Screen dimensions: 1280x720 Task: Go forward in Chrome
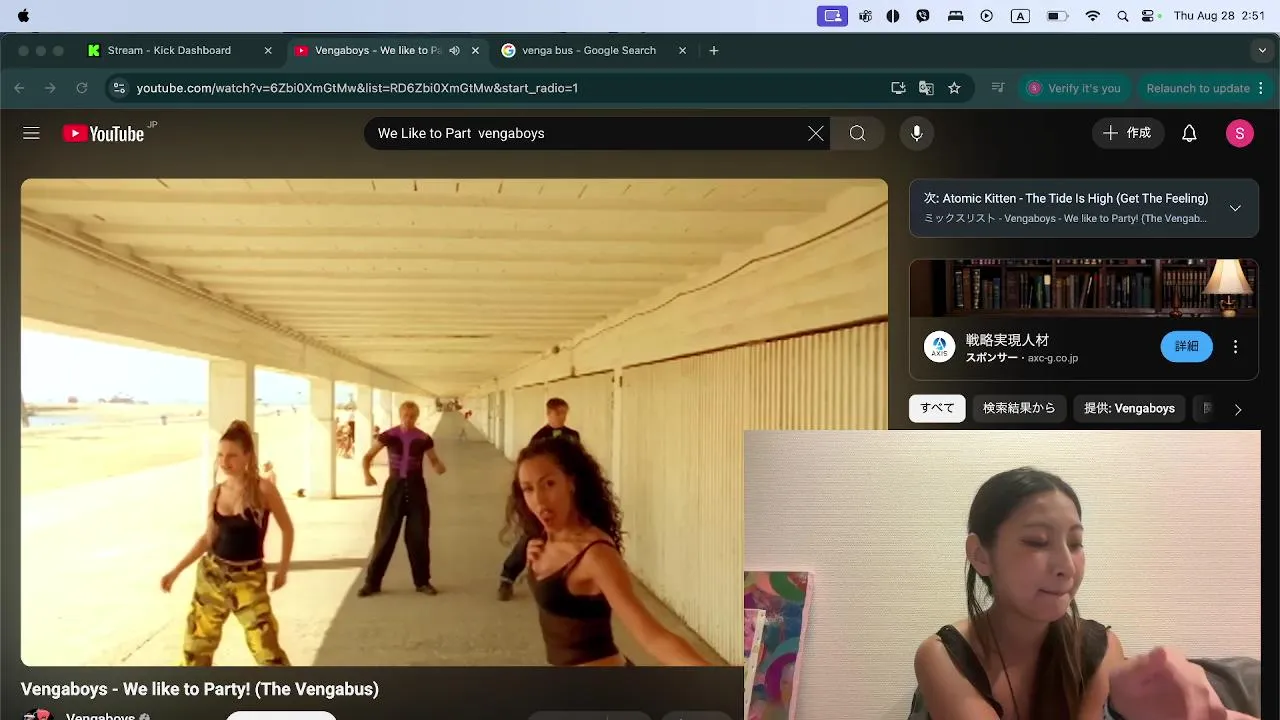pyautogui.click(x=50, y=88)
